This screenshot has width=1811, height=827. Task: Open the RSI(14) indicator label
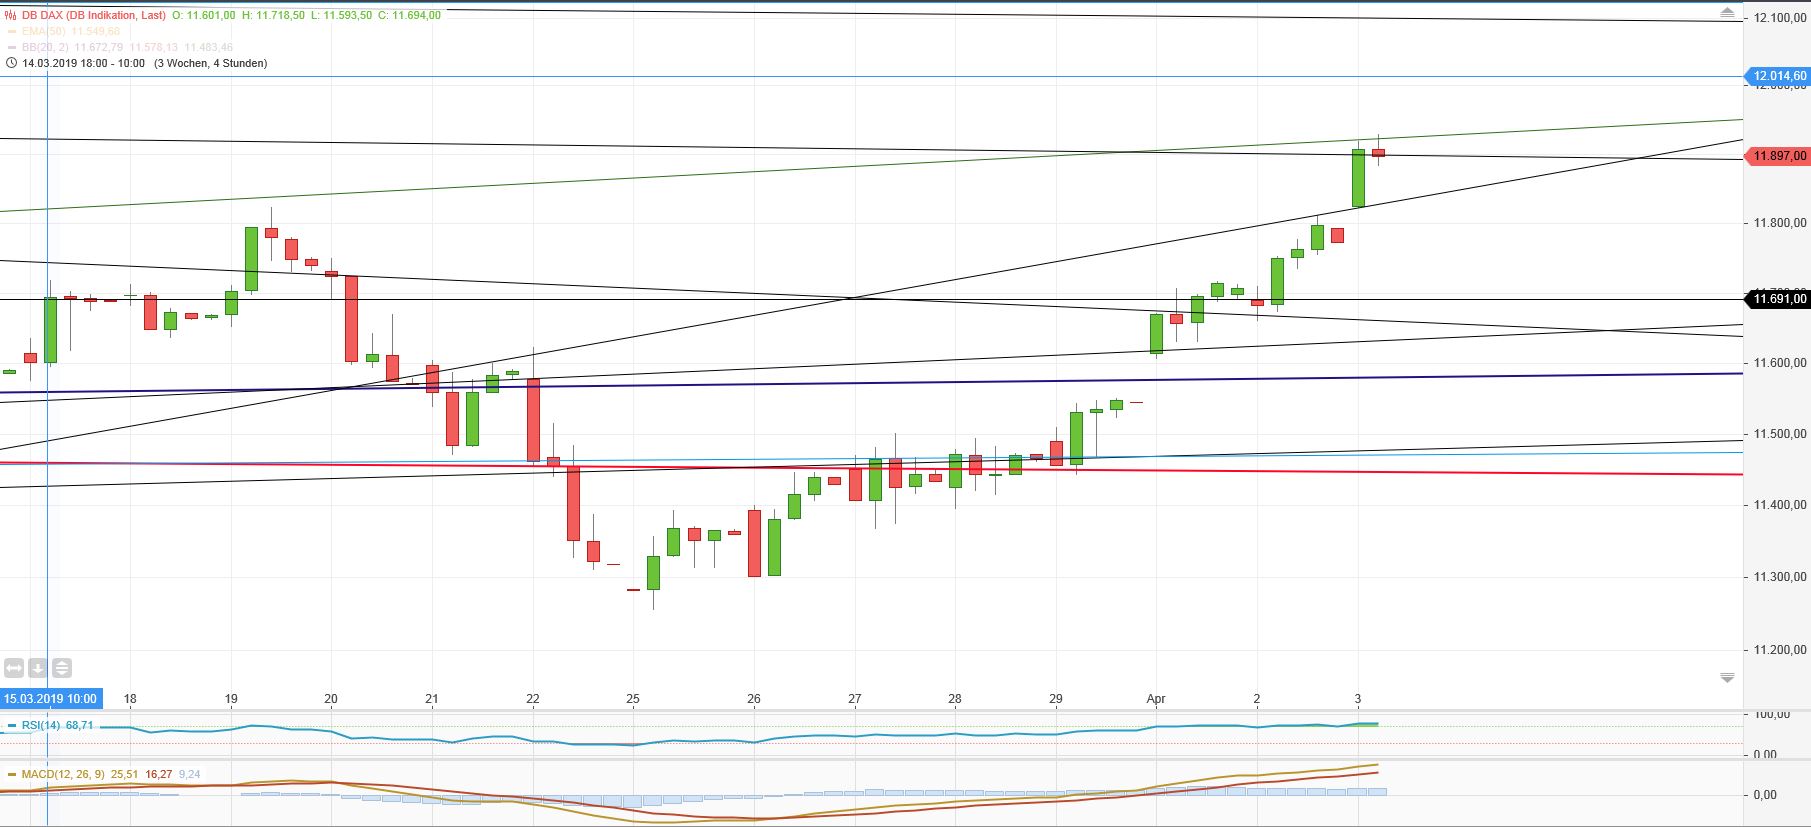[x=41, y=725]
